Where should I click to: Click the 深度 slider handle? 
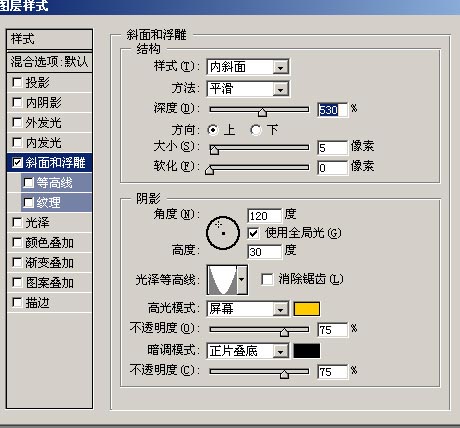(262, 112)
